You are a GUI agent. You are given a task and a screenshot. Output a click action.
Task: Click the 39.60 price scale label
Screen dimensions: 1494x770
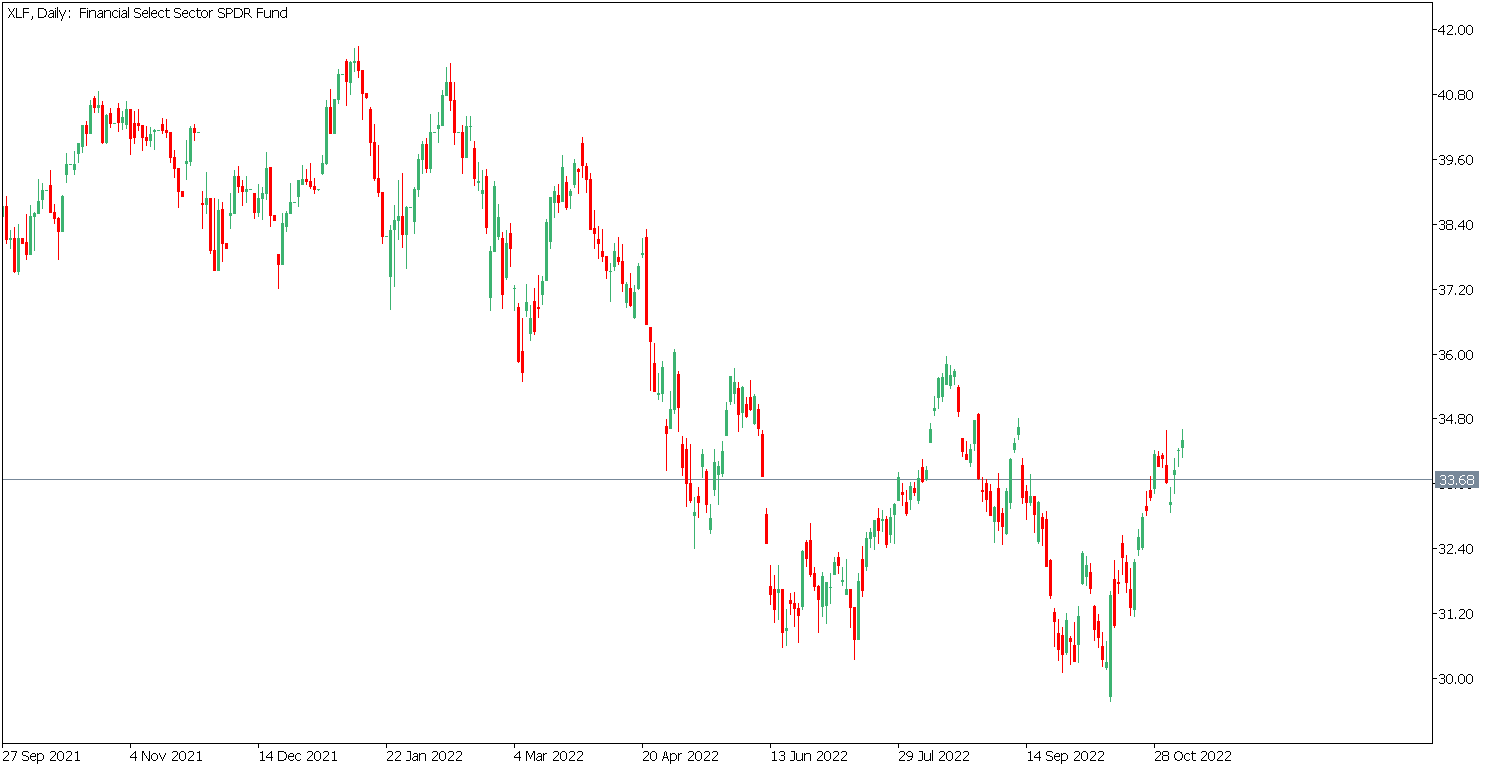pyautogui.click(x=1455, y=160)
